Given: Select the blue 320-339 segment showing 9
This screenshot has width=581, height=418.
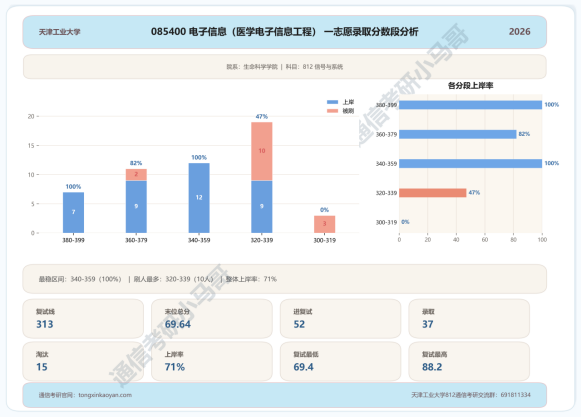Looking at the screenshot, I should pos(262,207).
